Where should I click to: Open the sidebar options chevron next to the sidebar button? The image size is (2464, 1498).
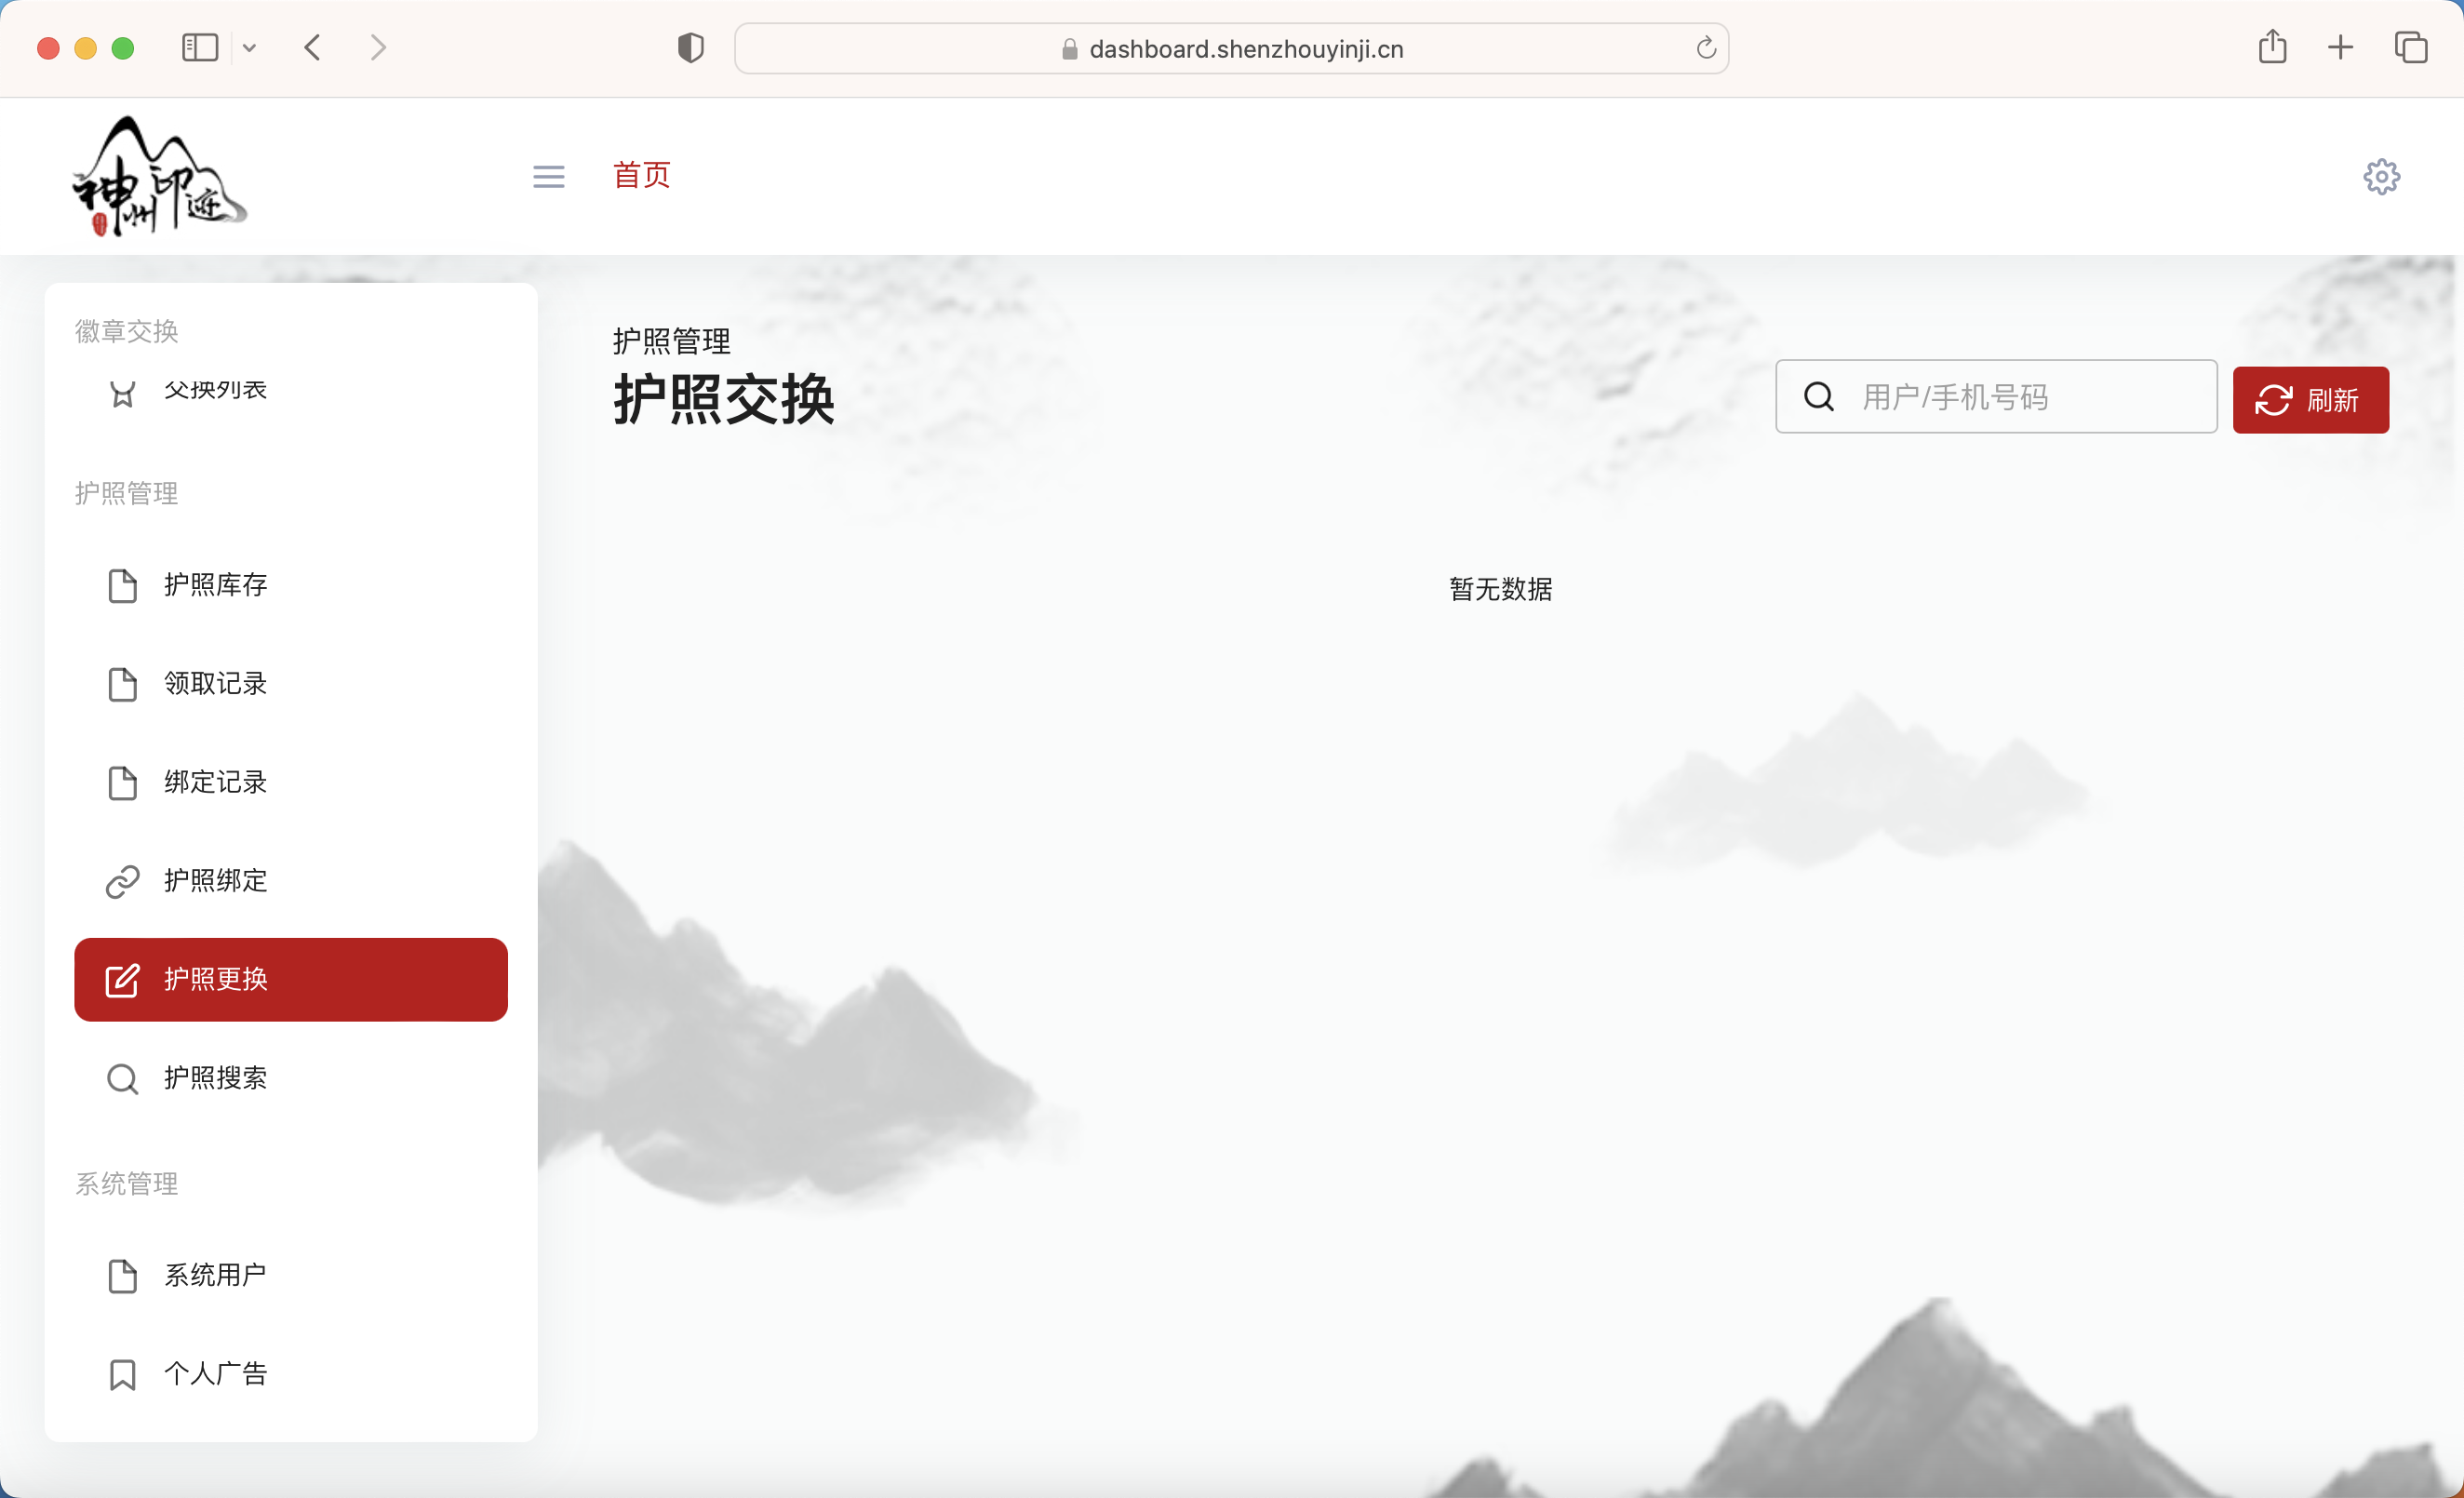pos(250,47)
